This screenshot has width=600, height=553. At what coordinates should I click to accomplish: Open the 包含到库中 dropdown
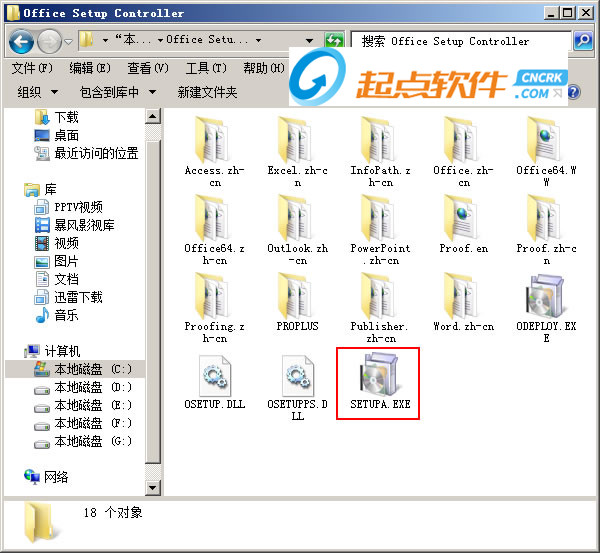coord(118,92)
